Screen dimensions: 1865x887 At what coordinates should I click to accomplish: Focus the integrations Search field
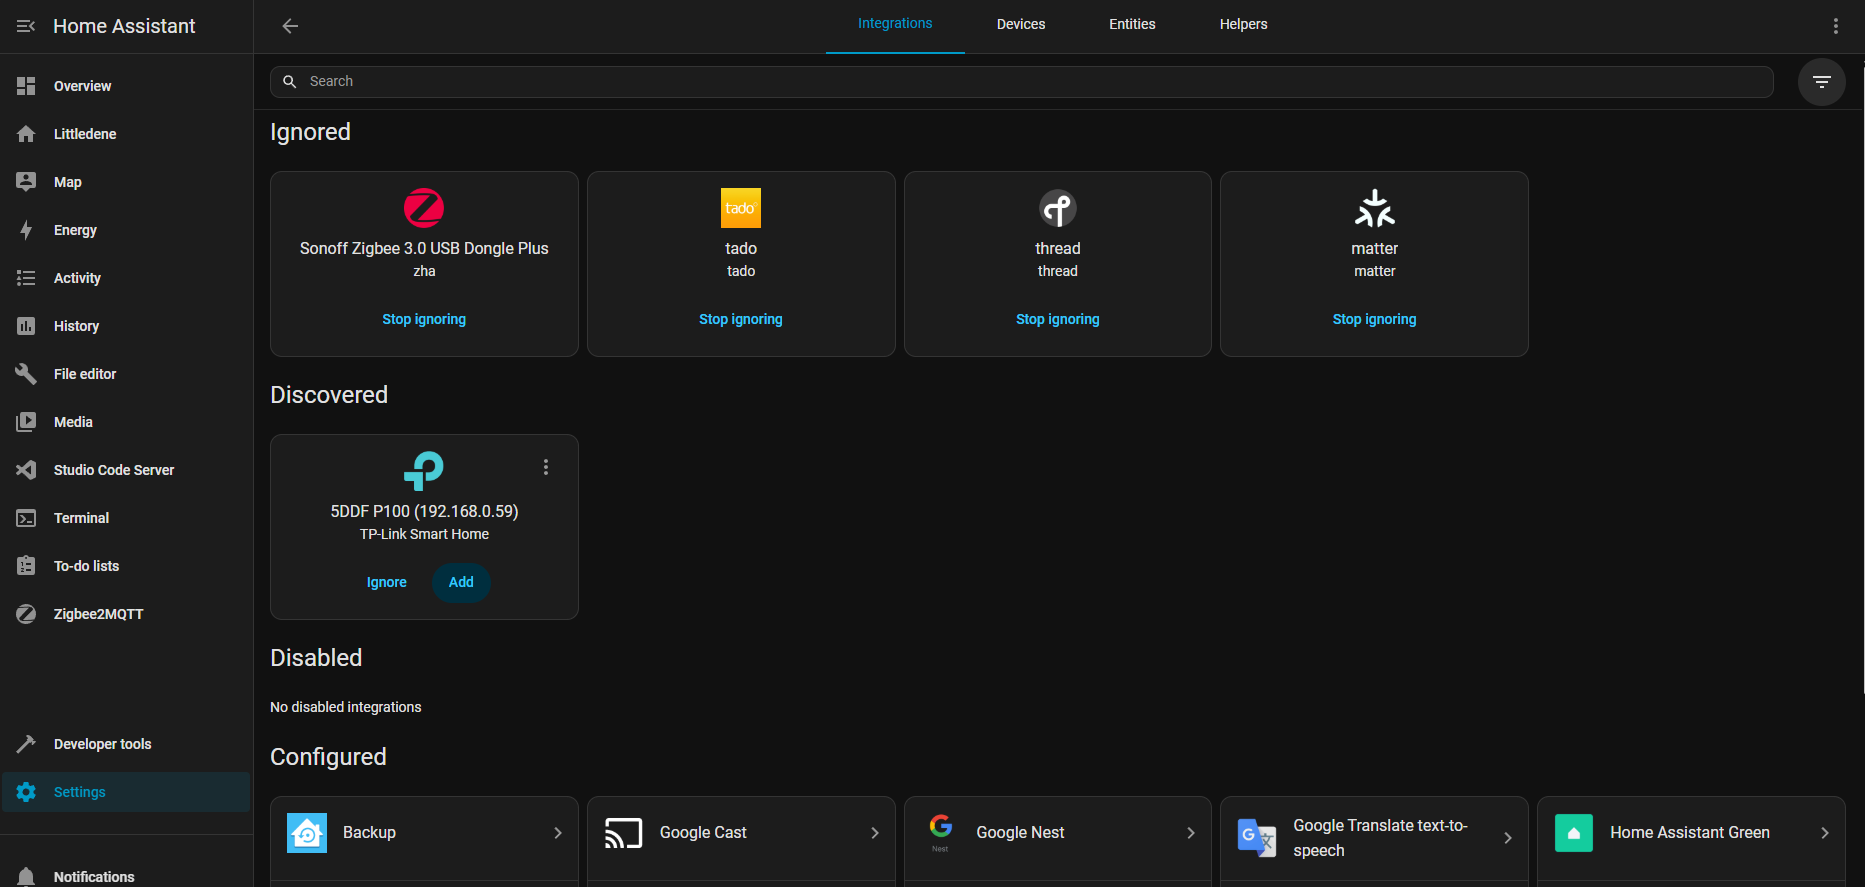[1022, 82]
